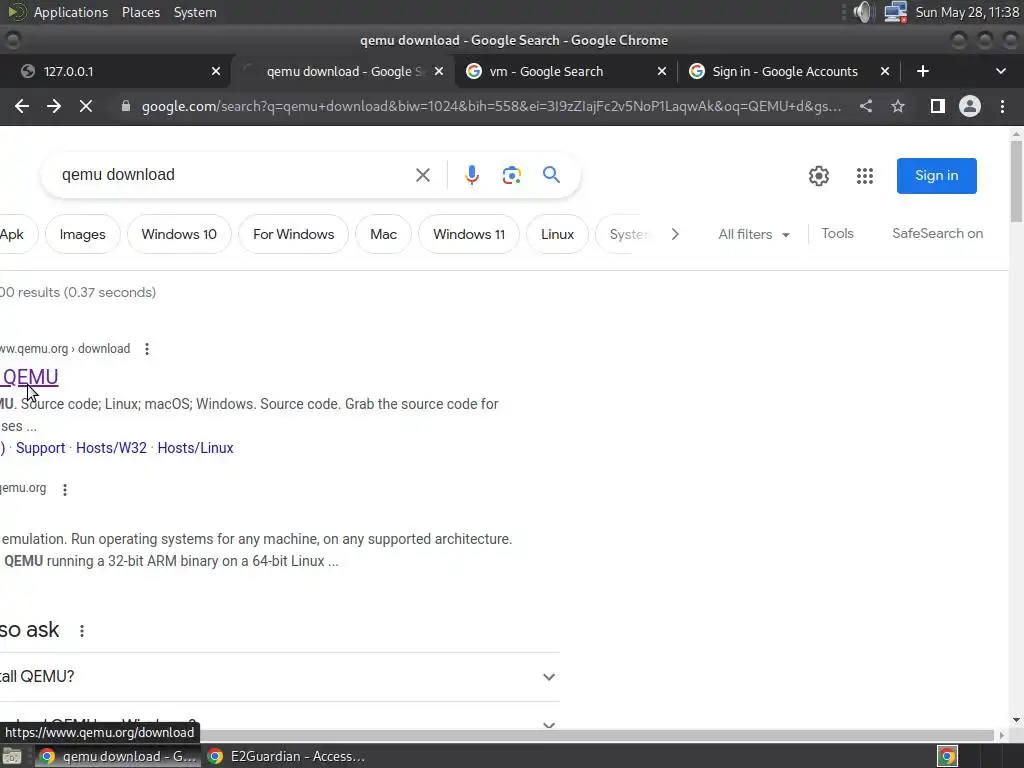Viewport: 1024px width, 768px height.
Task: Open more options for qemu.org result
Action: point(65,489)
